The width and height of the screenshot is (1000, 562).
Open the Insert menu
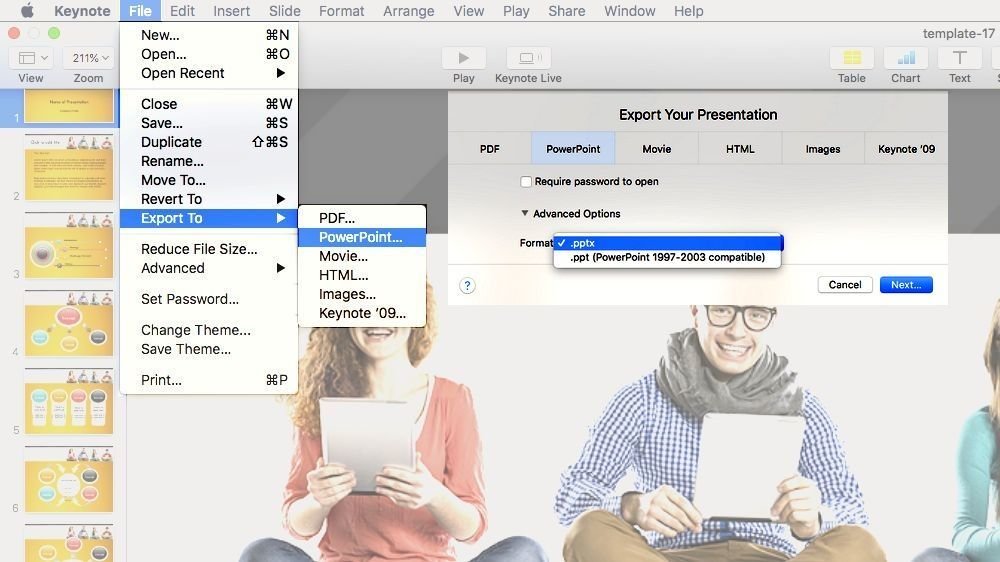[x=232, y=11]
